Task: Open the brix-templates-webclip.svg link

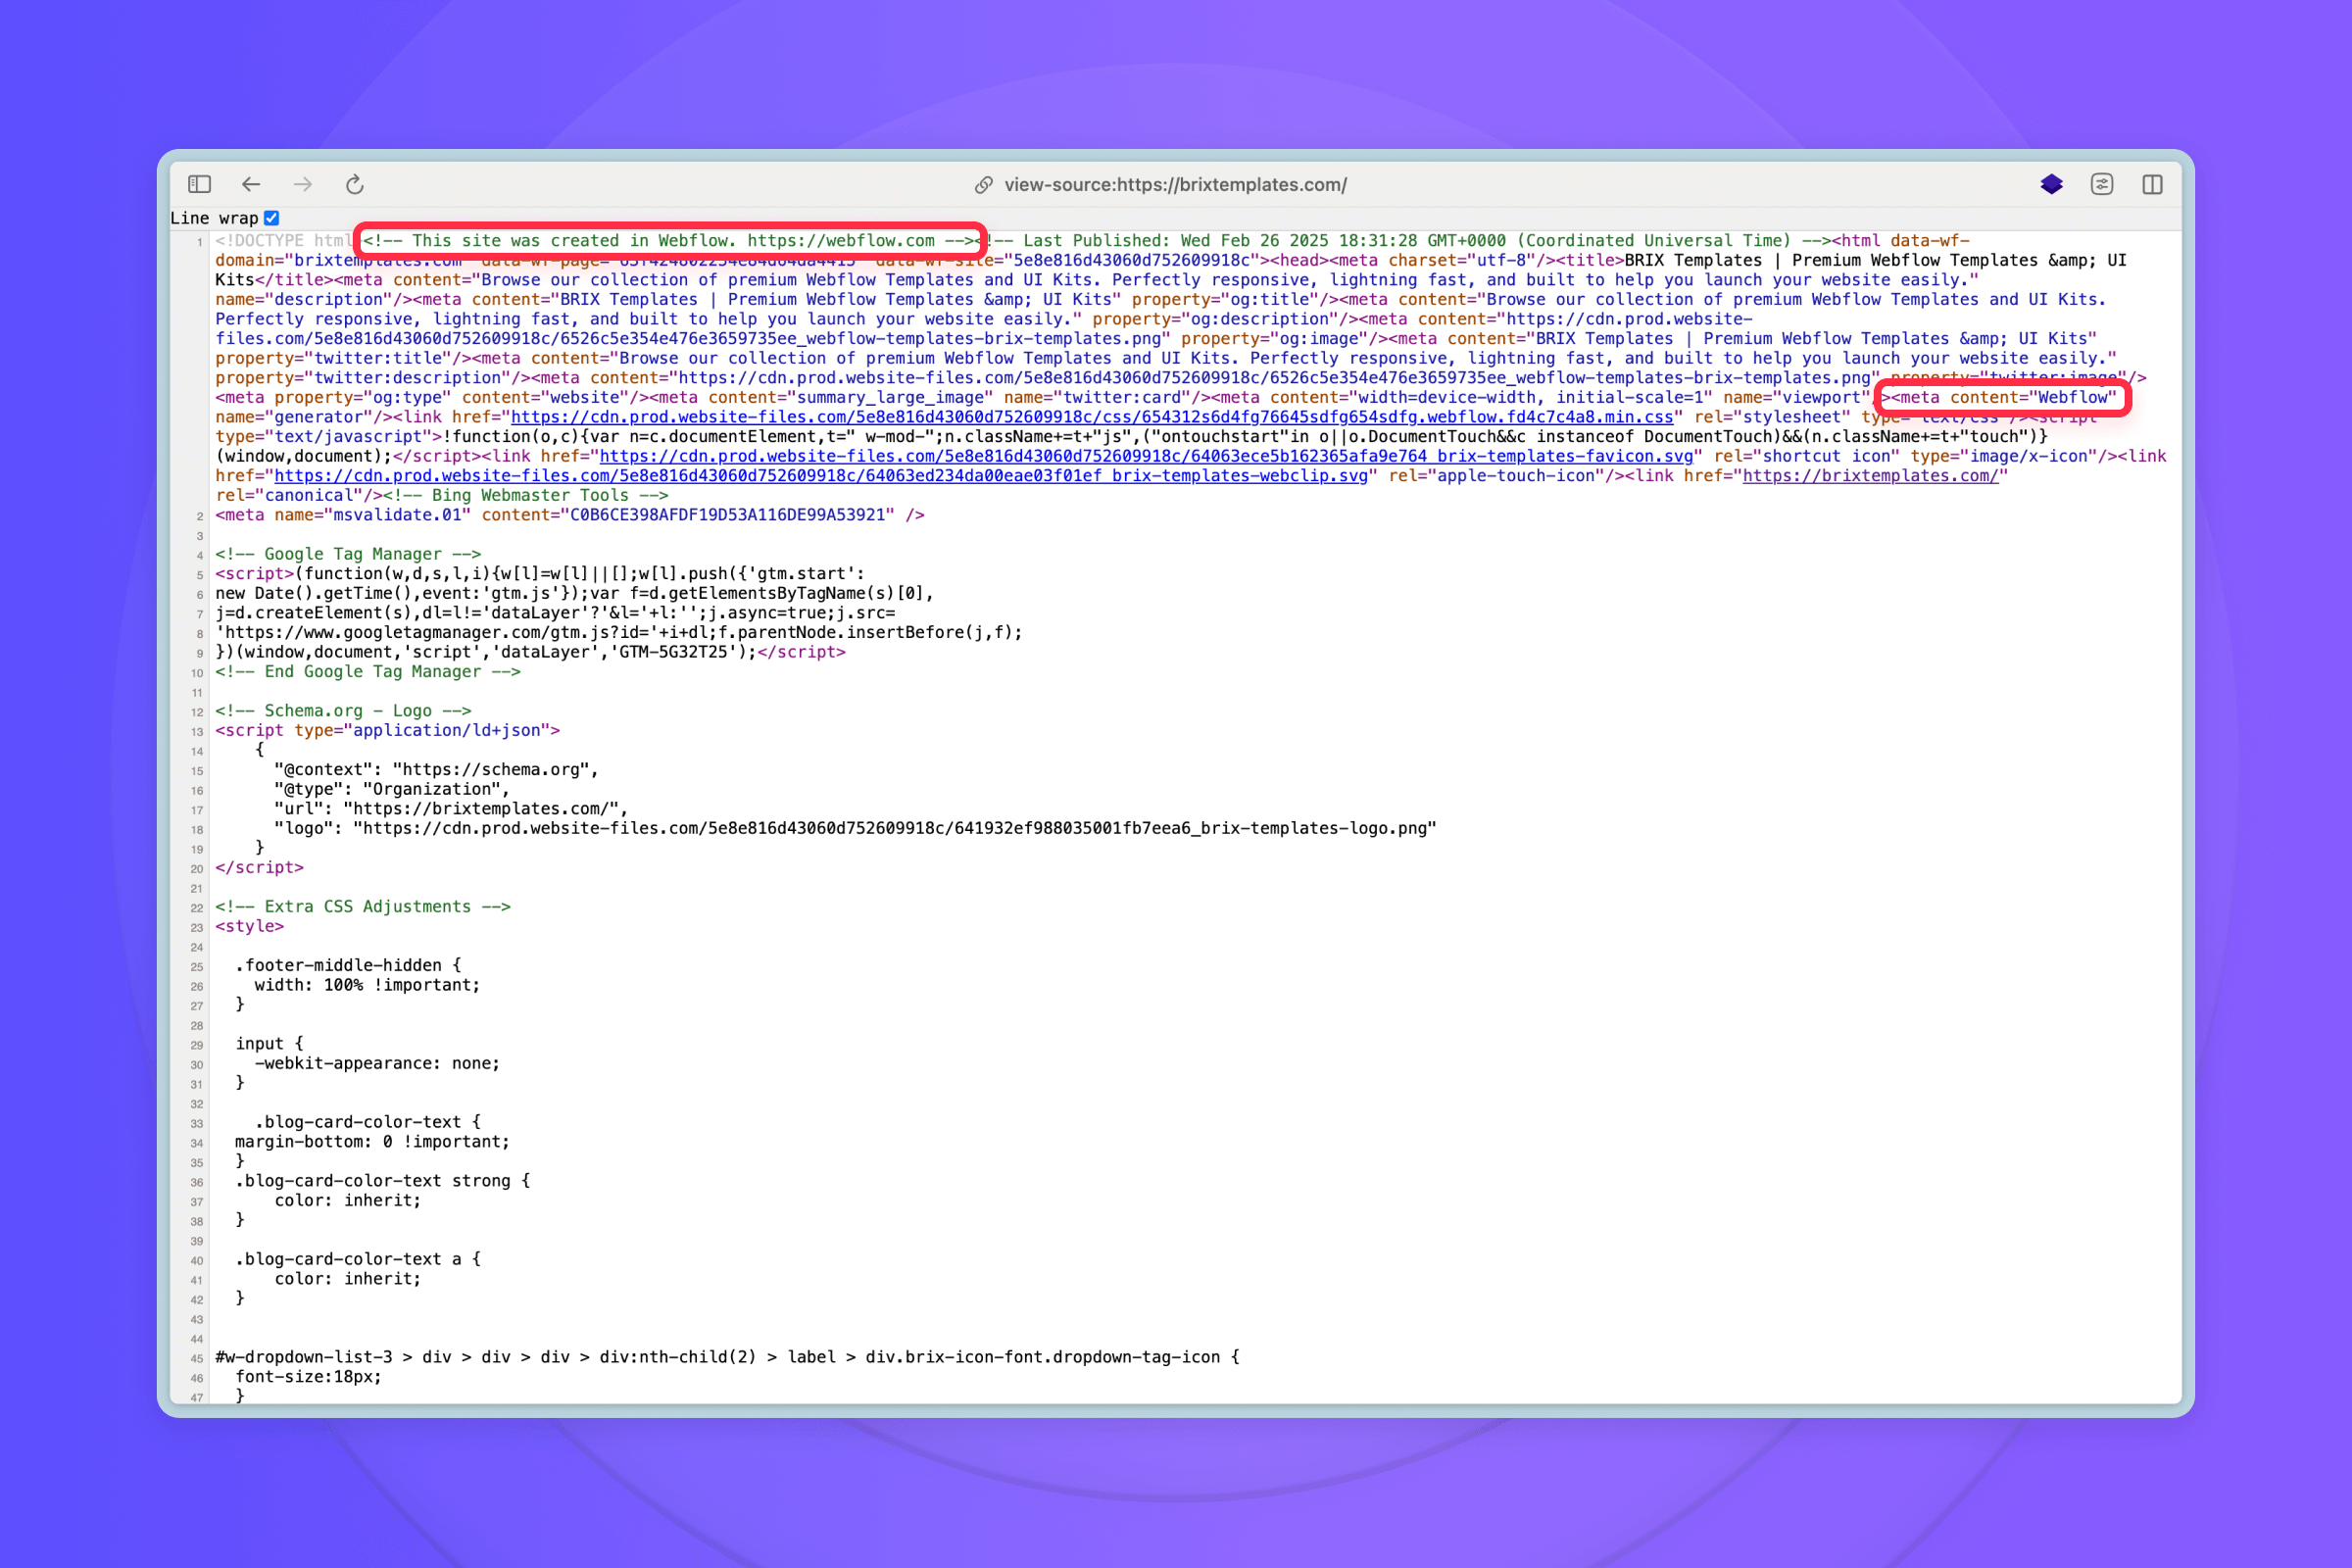Action: tap(820, 476)
